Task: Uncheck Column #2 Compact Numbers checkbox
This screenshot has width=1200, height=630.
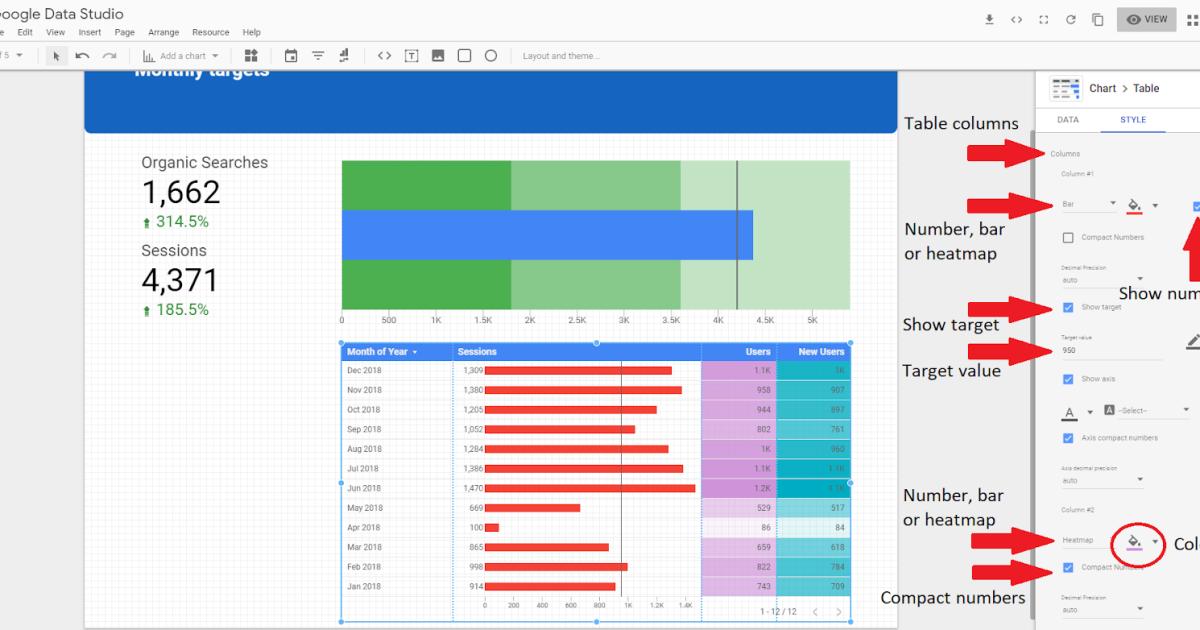Action: tap(1068, 567)
